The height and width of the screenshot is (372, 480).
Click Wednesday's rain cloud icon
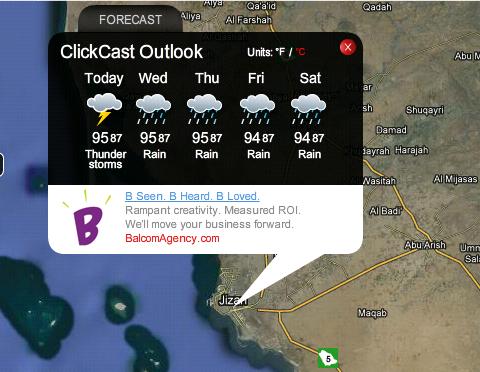click(x=153, y=109)
